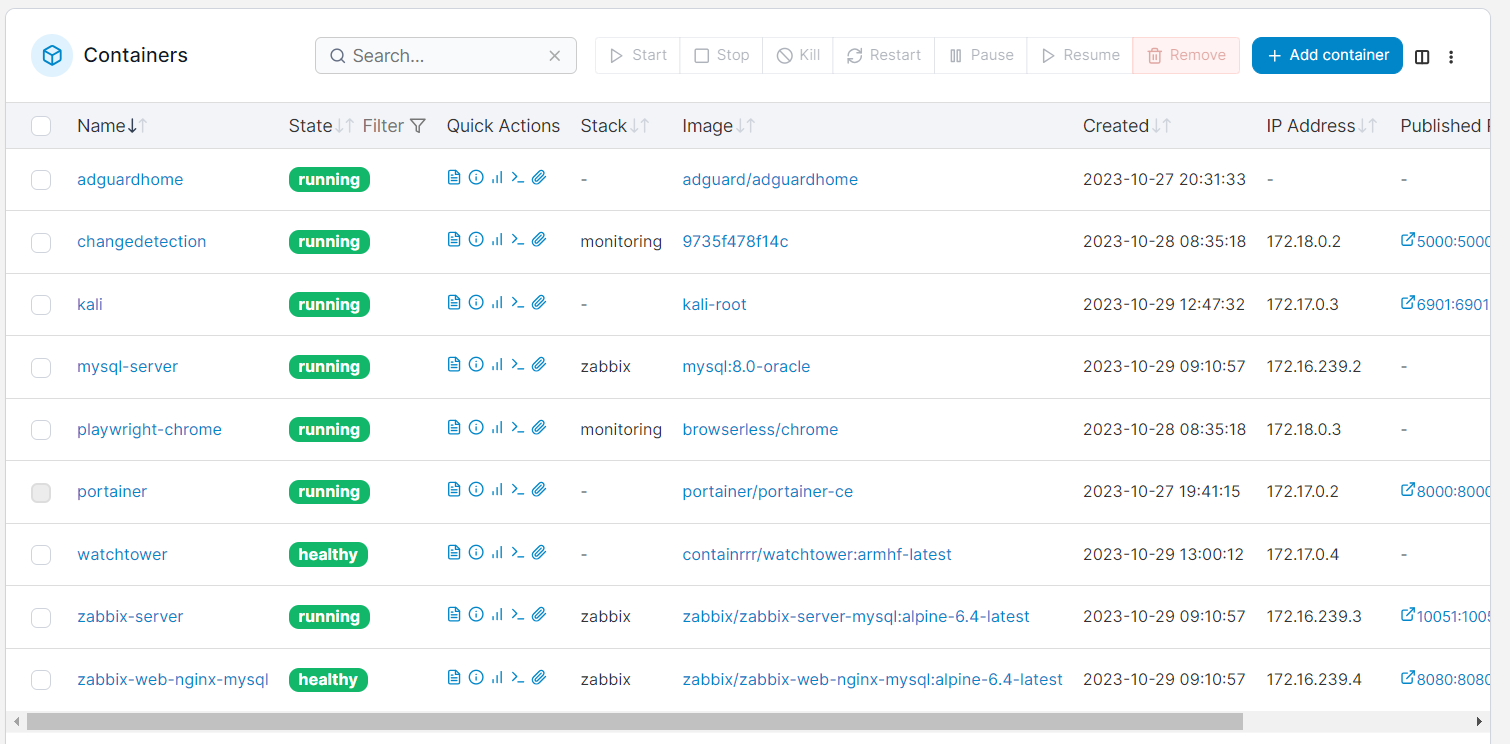
Task: Open the three-dot table options menu
Action: pos(1451,57)
